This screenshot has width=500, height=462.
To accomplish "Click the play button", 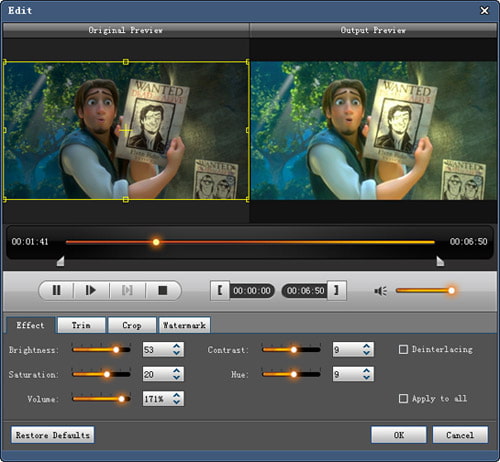I will (91, 290).
